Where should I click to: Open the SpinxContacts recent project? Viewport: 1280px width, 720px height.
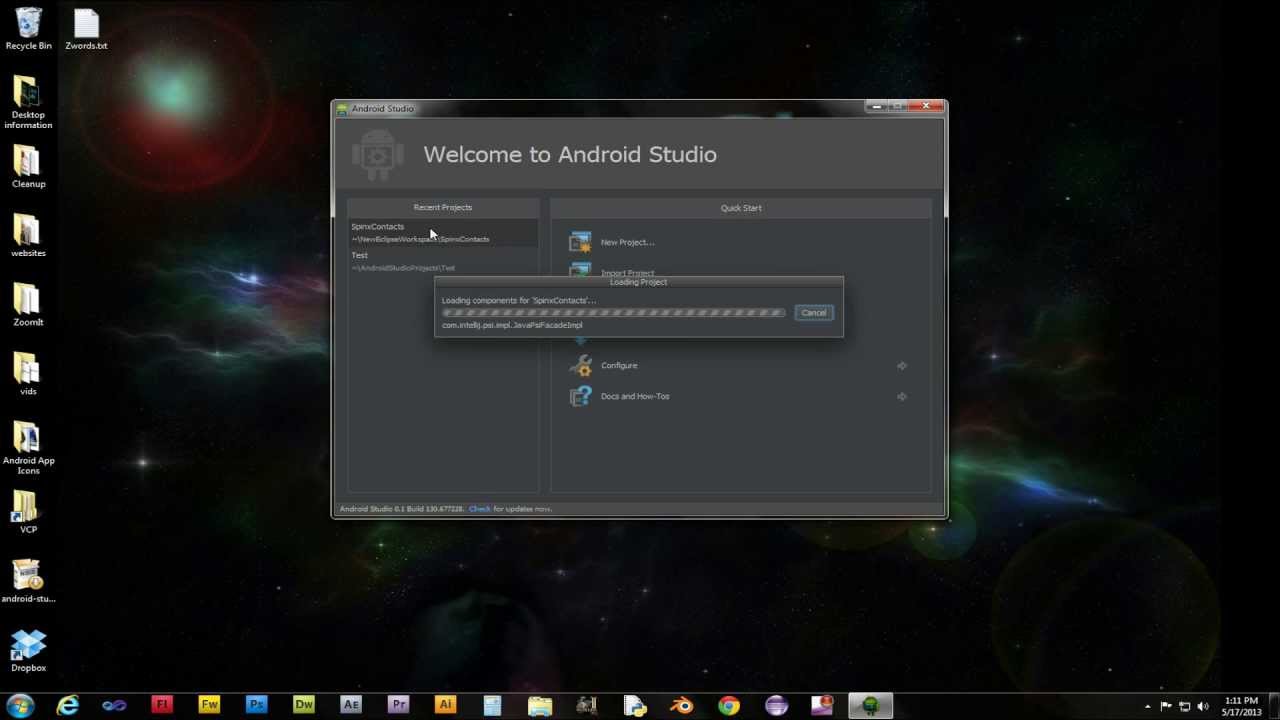443,233
